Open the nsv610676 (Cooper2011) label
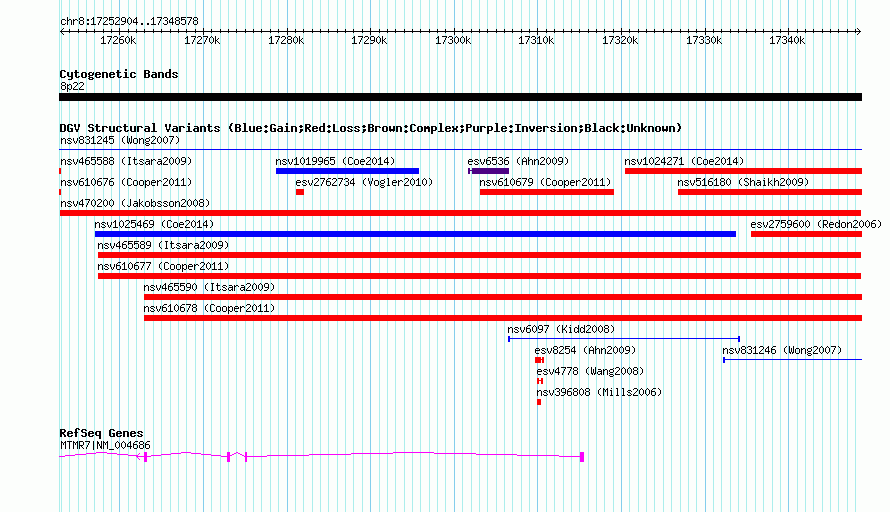890x512 pixels. coord(126,182)
